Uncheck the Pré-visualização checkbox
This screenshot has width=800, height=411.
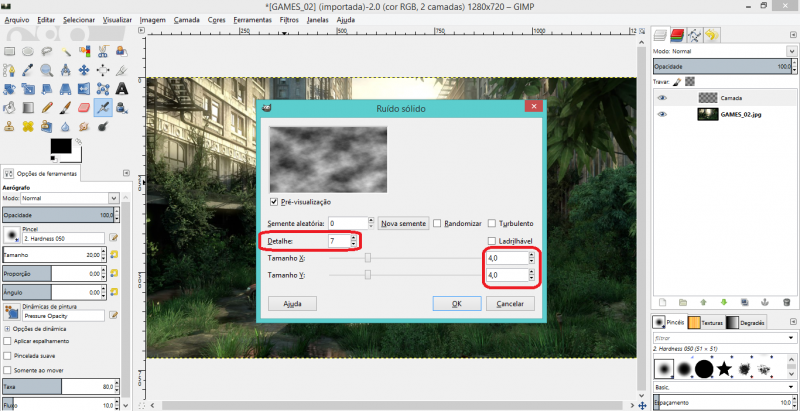[x=276, y=201]
